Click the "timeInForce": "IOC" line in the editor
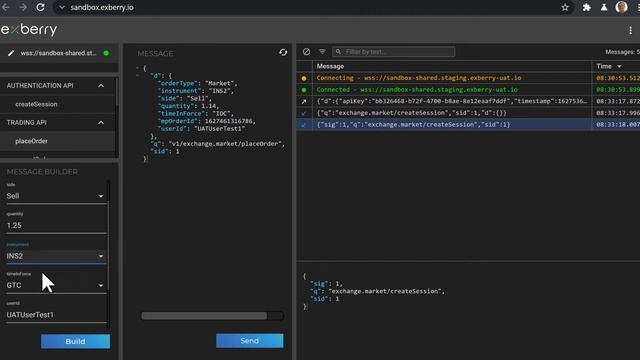This screenshot has height=360, width=640. coord(196,113)
